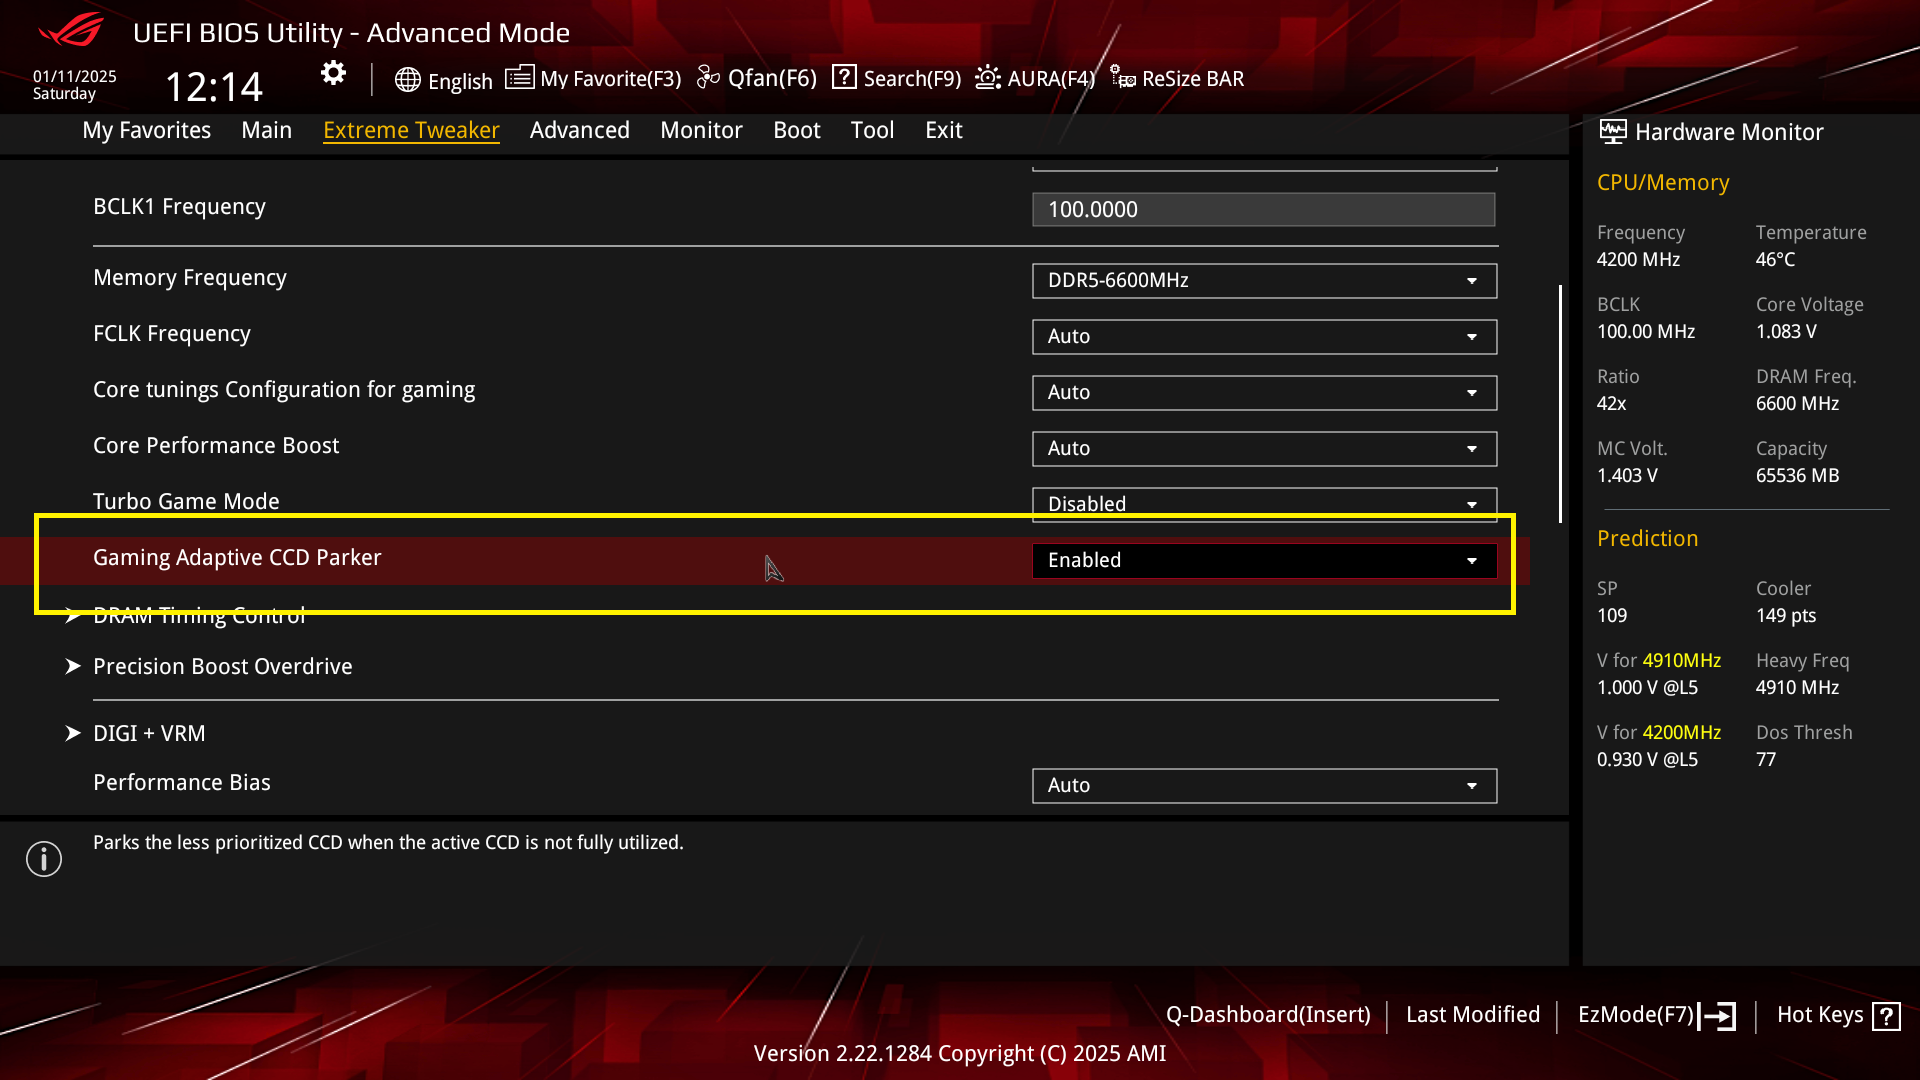The height and width of the screenshot is (1080, 1920).
Task: Open Gaming Adaptive CCD Parker dropdown
Action: point(1264,560)
